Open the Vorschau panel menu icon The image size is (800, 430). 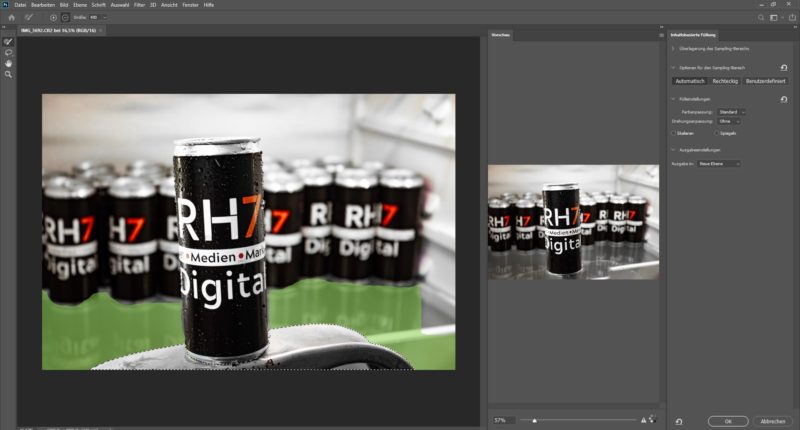[x=661, y=35]
